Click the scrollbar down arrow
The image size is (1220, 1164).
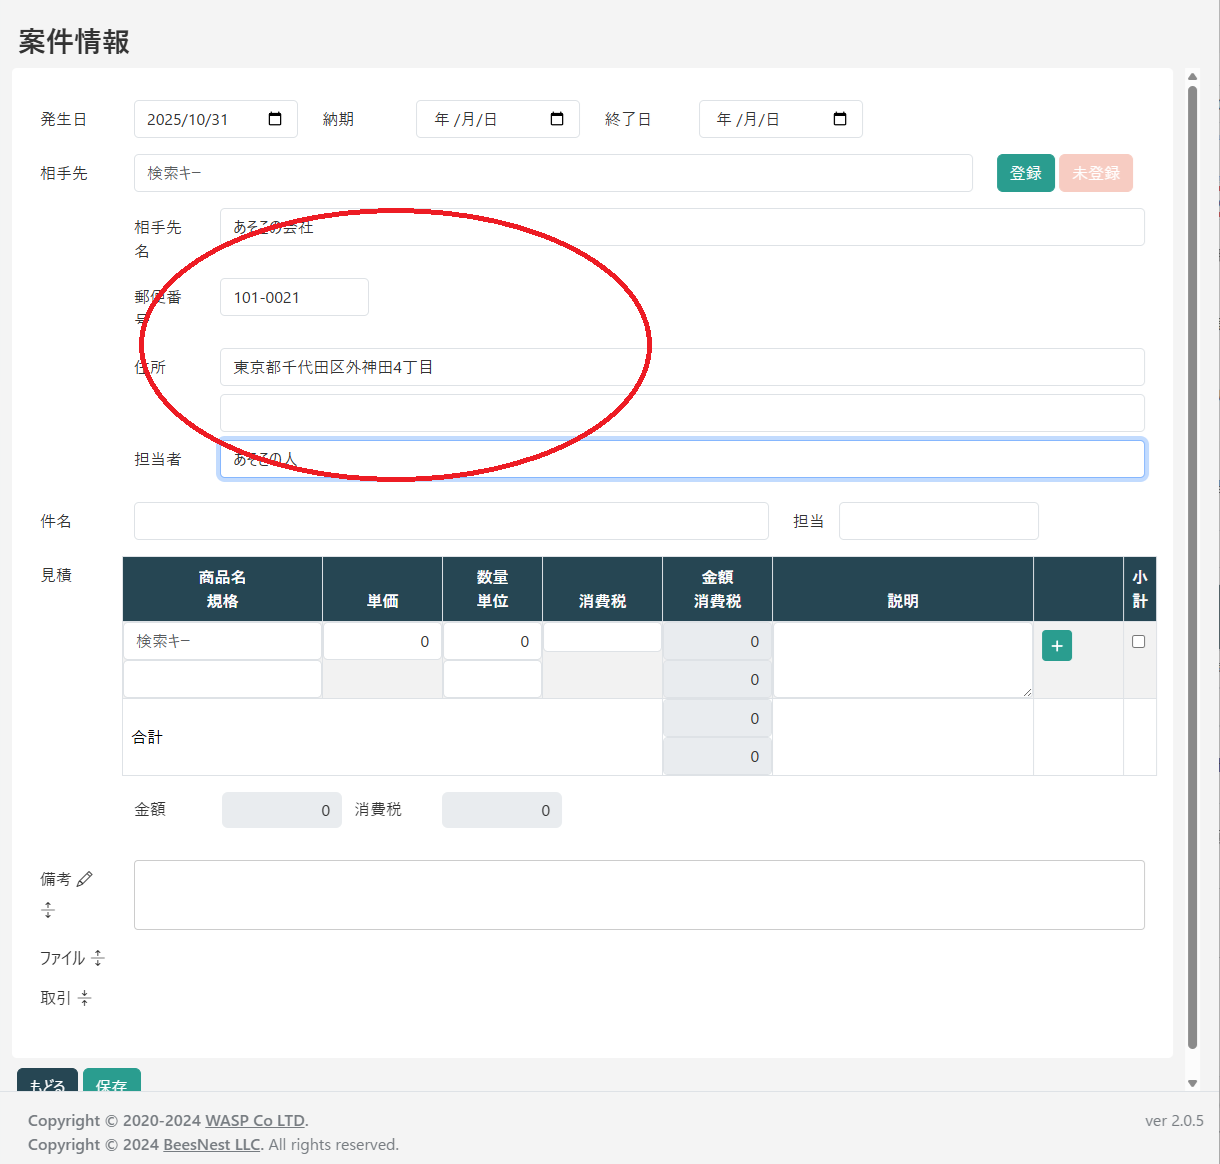1192,1083
